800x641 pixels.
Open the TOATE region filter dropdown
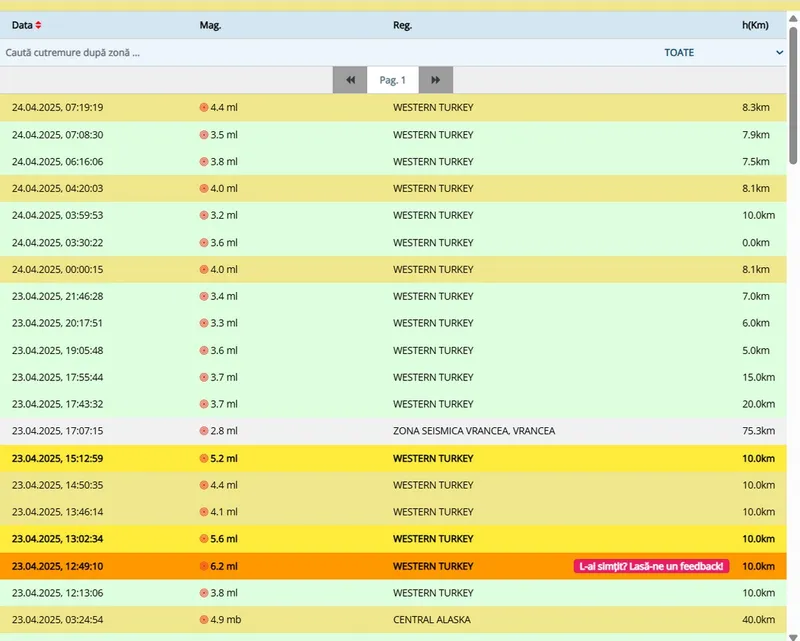click(x=723, y=53)
